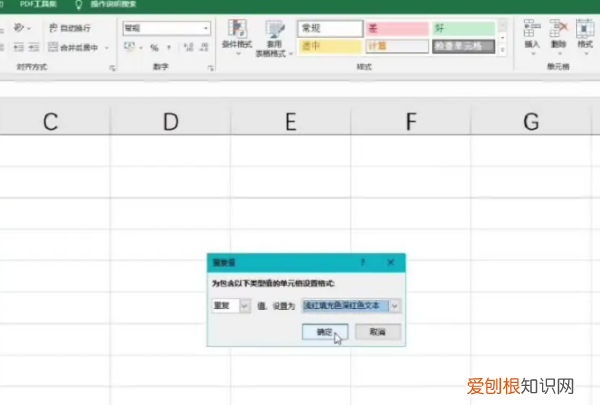The width and height of the screenshot is (600, 405).
Task: Select the column F header
Action: point(411,122)
